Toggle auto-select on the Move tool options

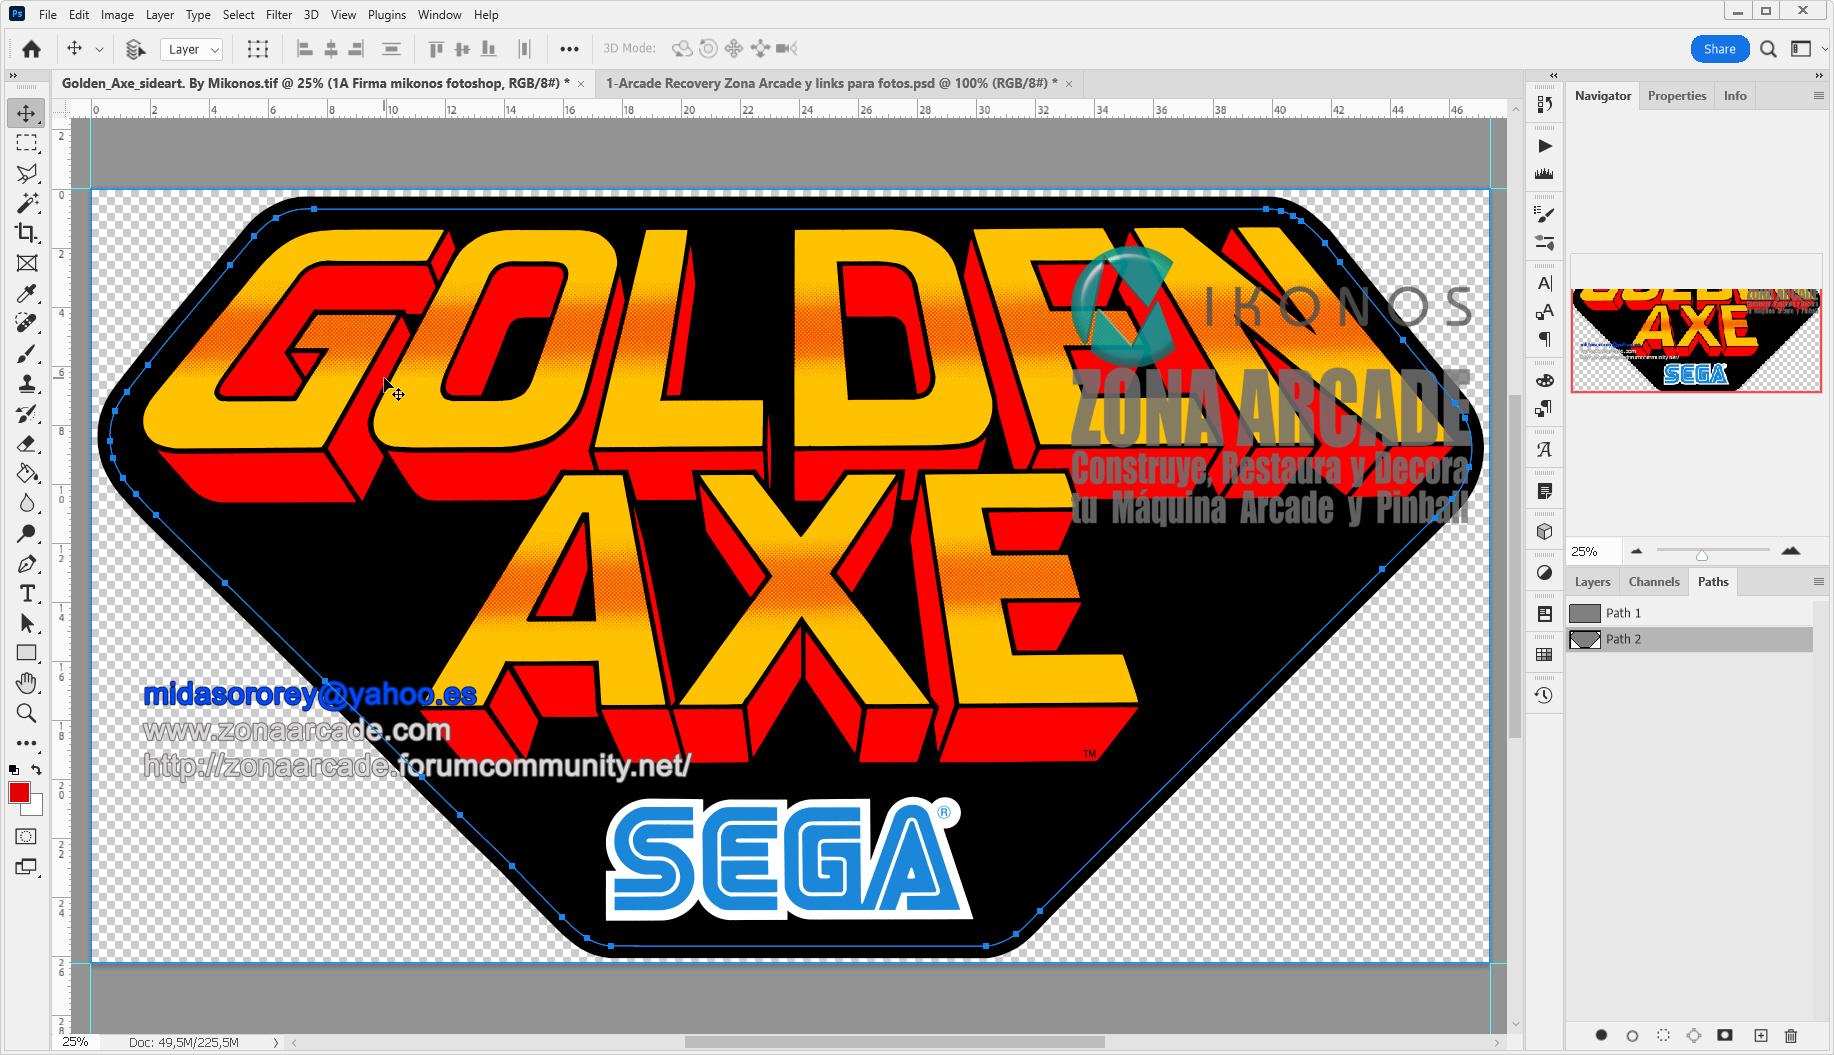click(x=135, y=48)
